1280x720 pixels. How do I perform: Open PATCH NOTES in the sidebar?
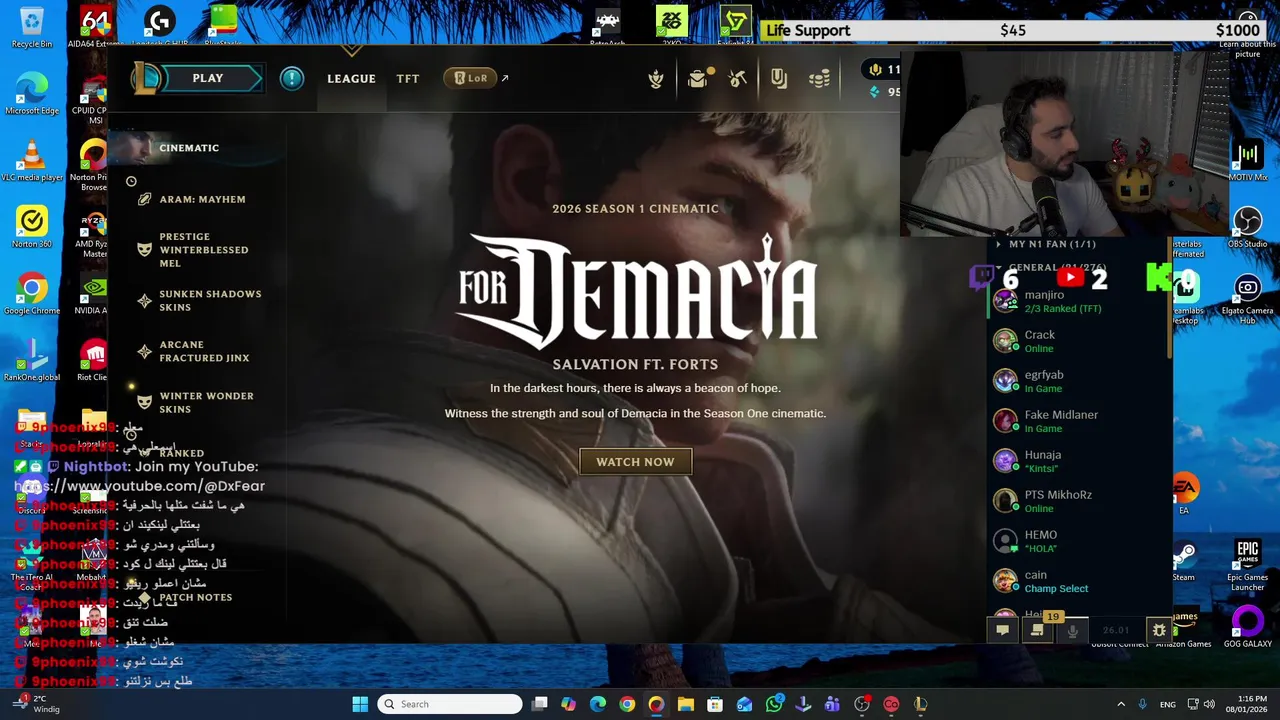pyautogui.click(x=195, y=597)
